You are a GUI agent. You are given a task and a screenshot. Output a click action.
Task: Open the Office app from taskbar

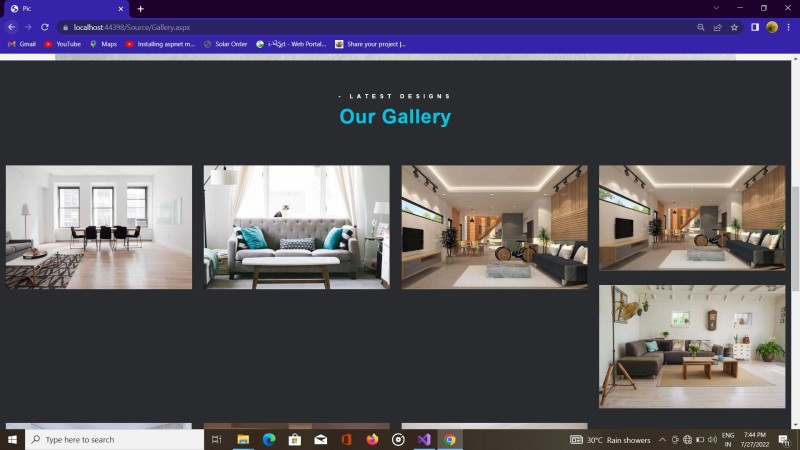(346, 439)
